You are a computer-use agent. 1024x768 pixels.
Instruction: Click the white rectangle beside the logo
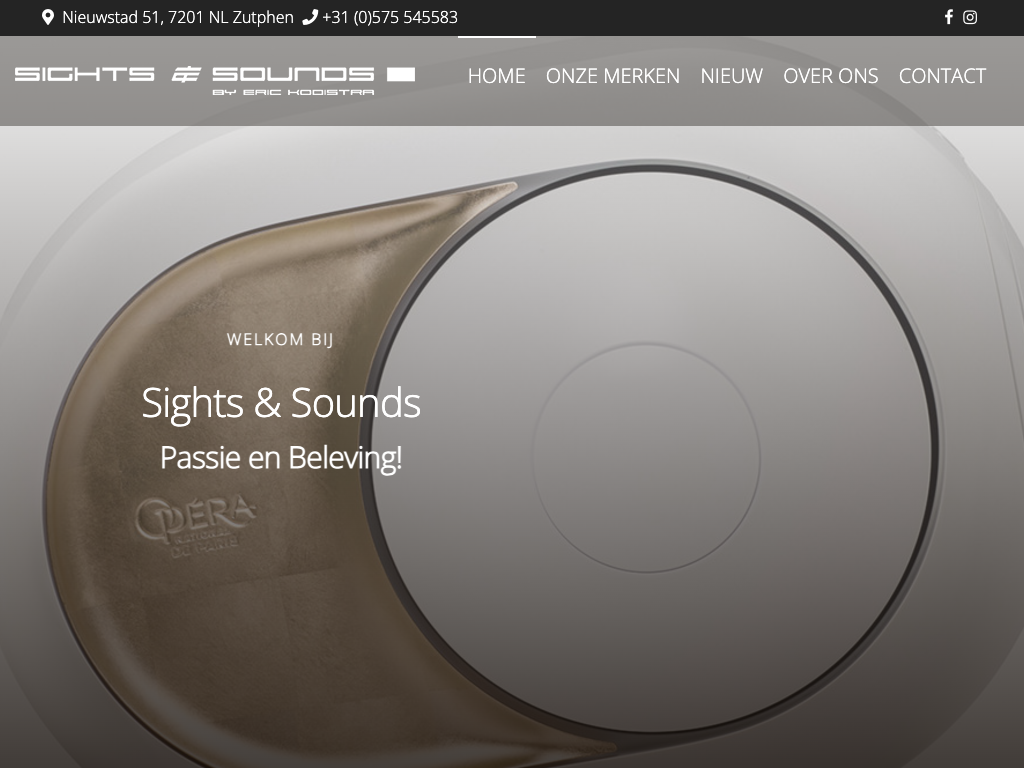(401, 74)
